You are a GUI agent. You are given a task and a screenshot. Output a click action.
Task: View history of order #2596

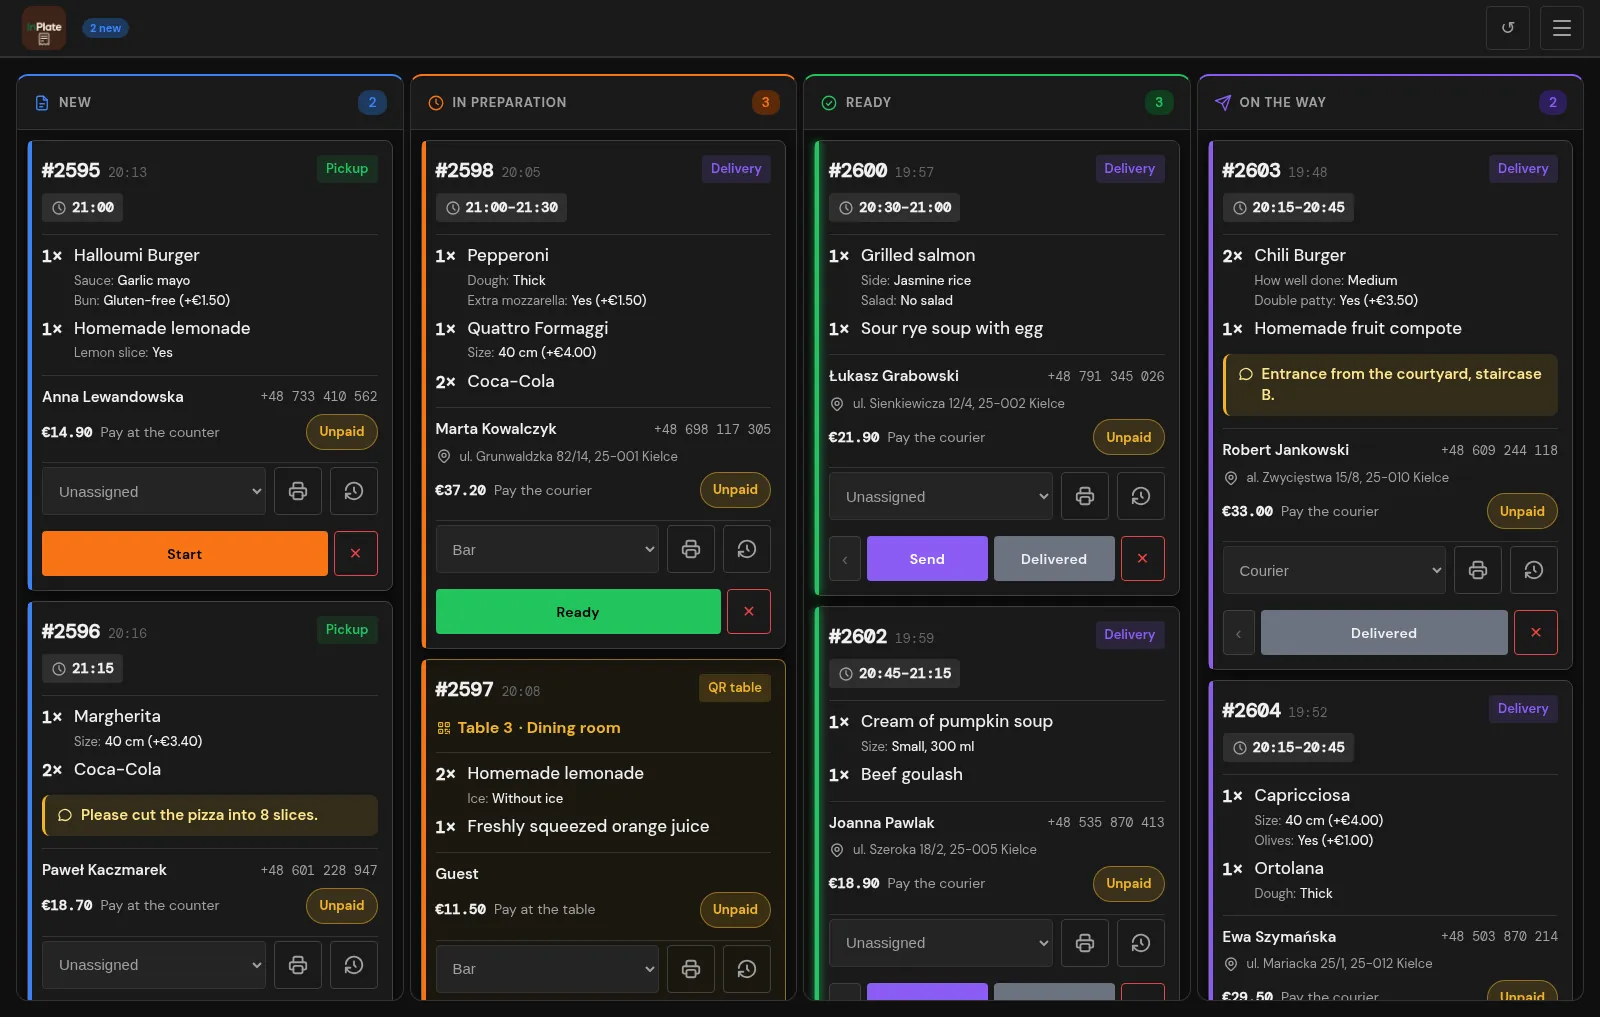354,965
